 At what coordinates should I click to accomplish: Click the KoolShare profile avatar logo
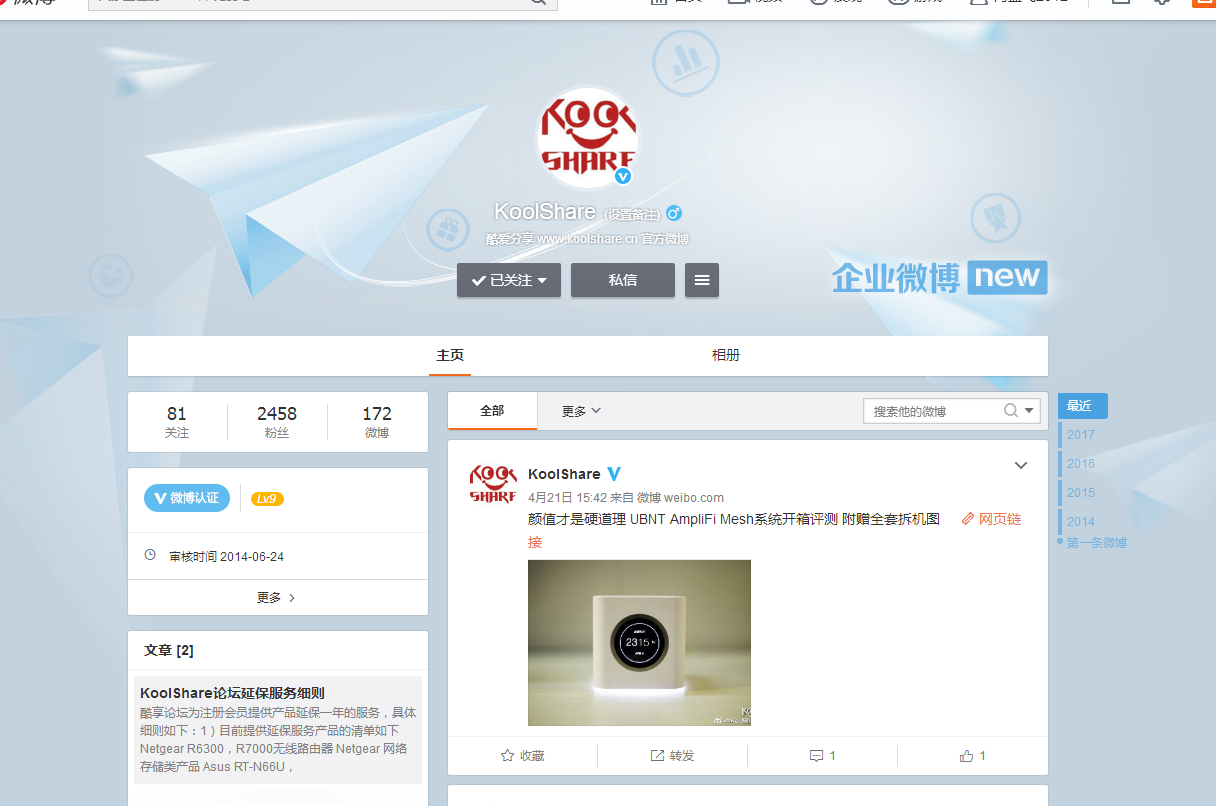click(x=587, y=137)
